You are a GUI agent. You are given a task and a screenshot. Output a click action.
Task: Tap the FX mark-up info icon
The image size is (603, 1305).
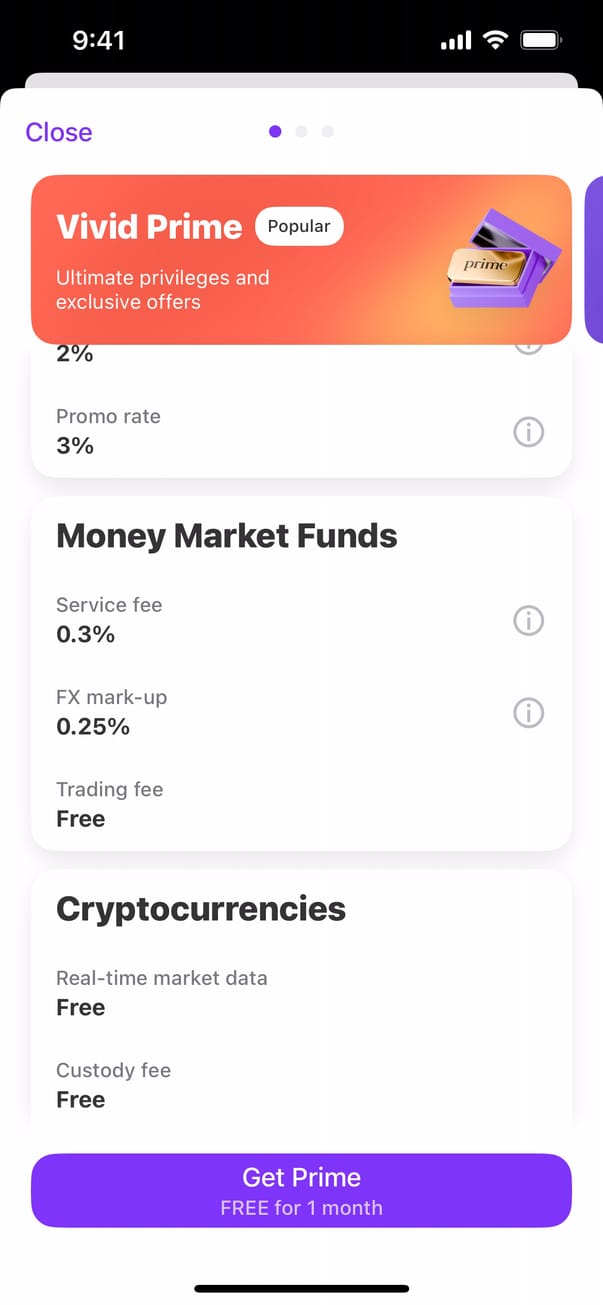[x=528, y=713]
